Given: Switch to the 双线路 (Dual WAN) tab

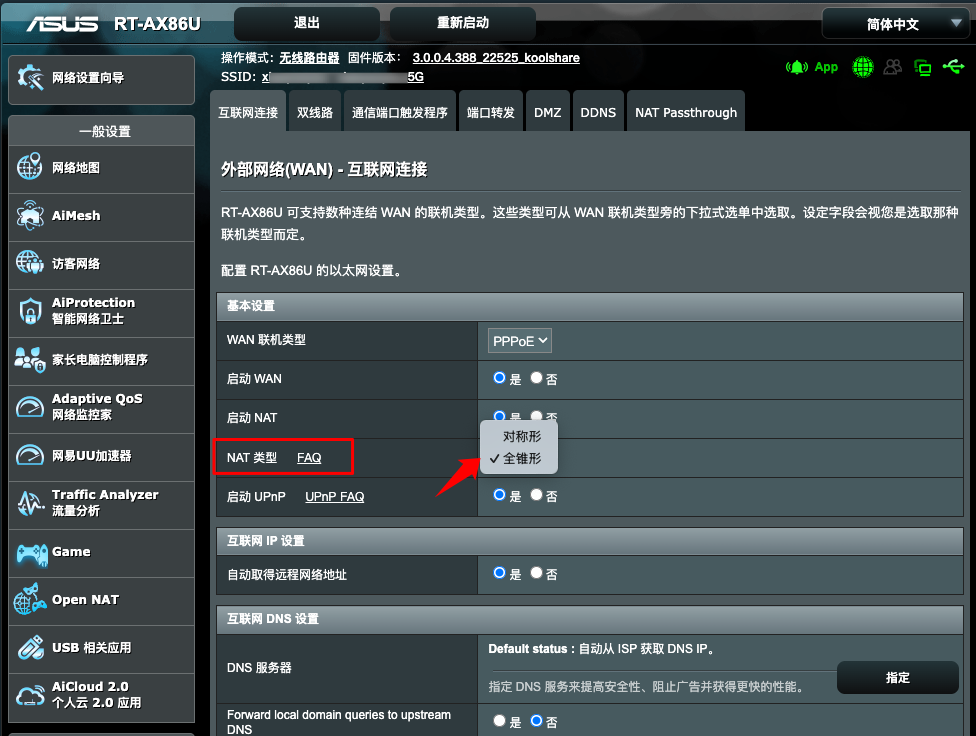Looking at the screenshot, I should tap(315, 112).
